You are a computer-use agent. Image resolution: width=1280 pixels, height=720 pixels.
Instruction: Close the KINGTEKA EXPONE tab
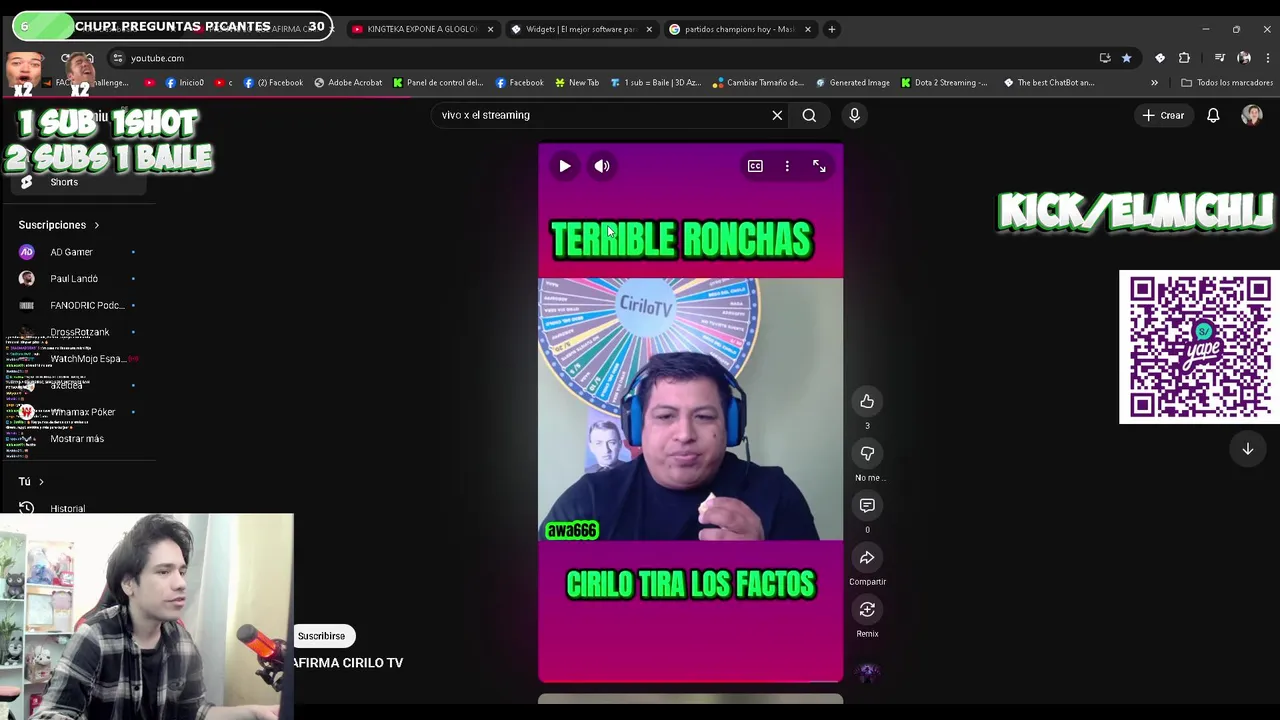coord(490,29)
